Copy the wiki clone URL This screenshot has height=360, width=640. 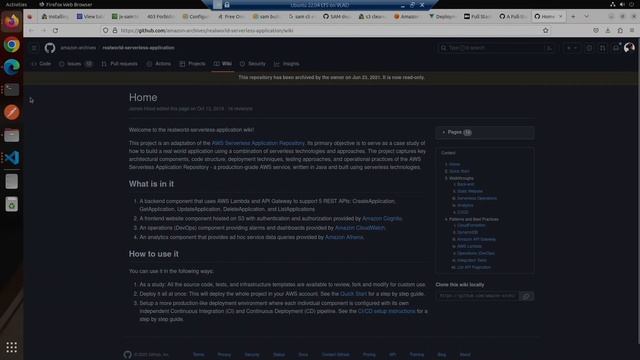tap(527, 296)
